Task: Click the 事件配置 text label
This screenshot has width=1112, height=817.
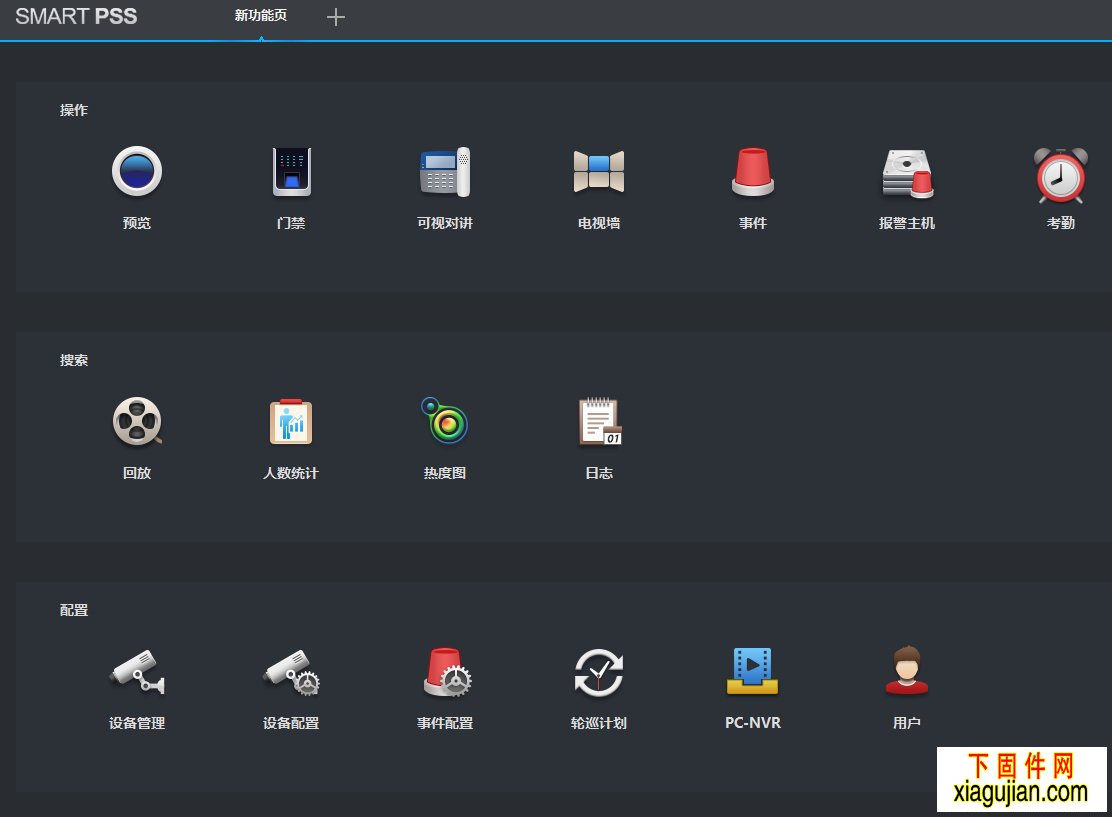Action: [445, 723]
